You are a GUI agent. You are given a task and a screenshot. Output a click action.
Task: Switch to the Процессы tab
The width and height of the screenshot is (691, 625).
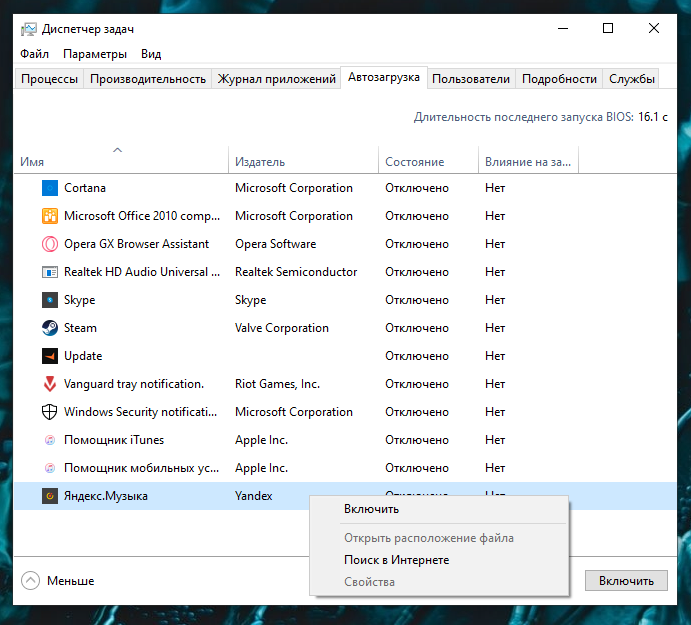pyautogui.click(x=49, y=79)
